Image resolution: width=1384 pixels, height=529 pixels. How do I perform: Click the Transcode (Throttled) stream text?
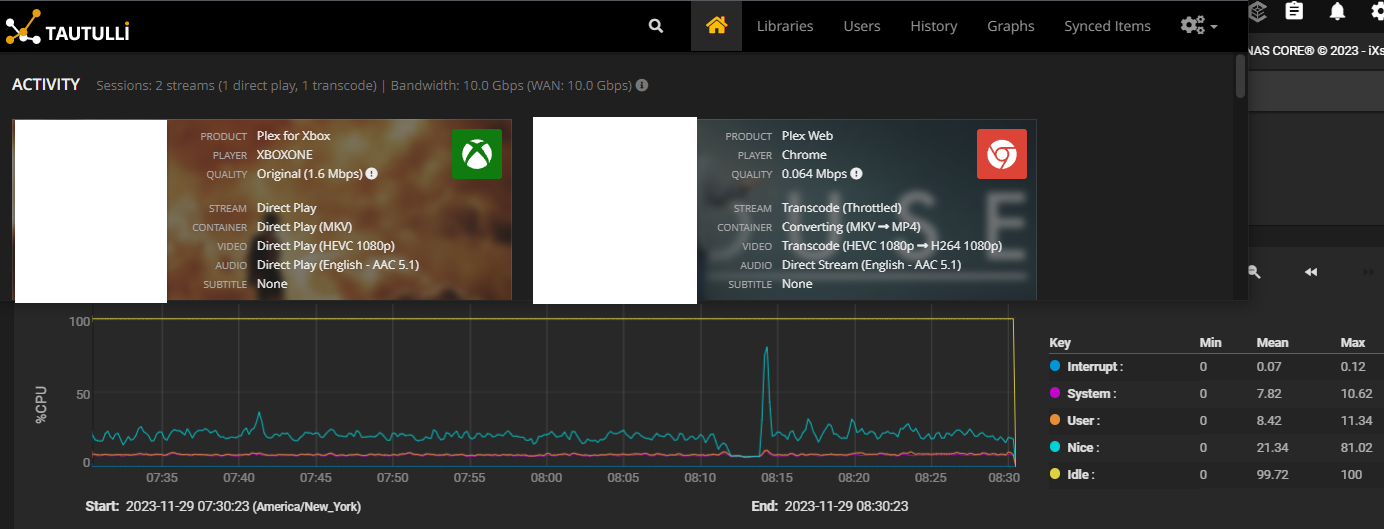tap(842, 208)
